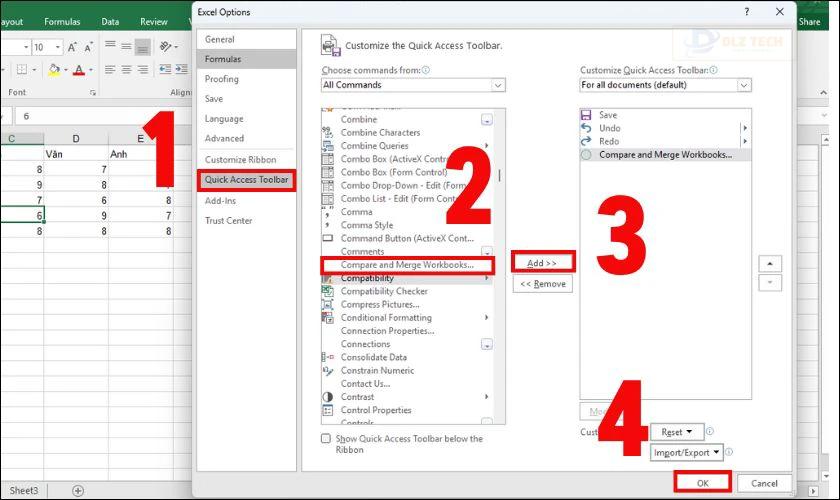
Task: Click the Move Down arrow button
Action: pos(770,282)
